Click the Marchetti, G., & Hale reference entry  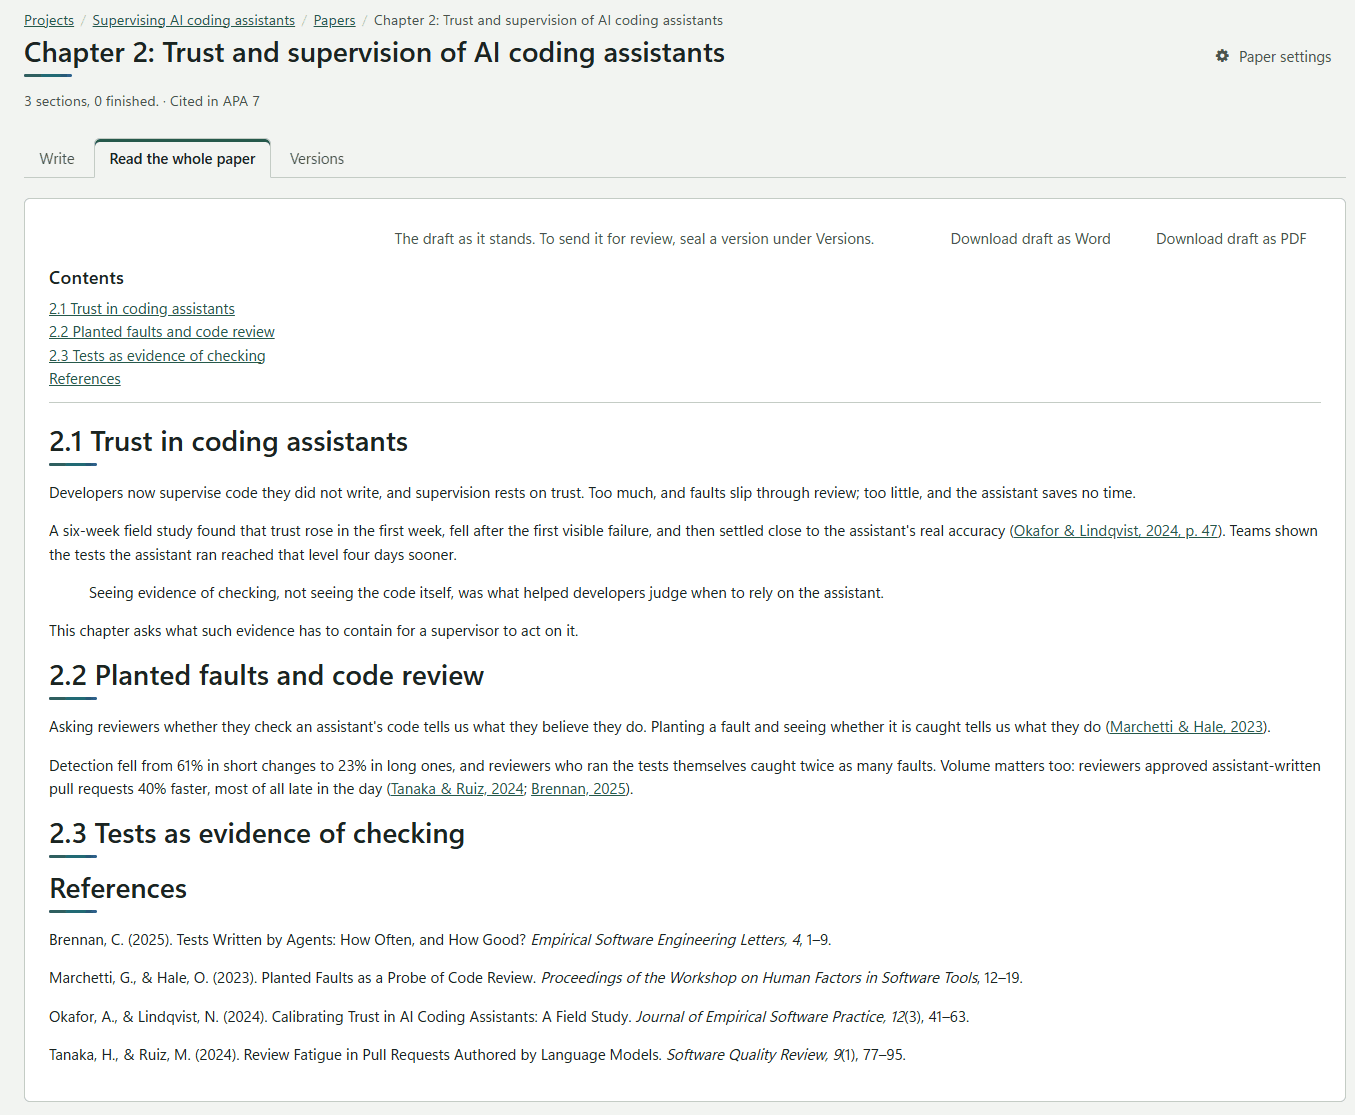pyautogui.click(x=536, y=978)
